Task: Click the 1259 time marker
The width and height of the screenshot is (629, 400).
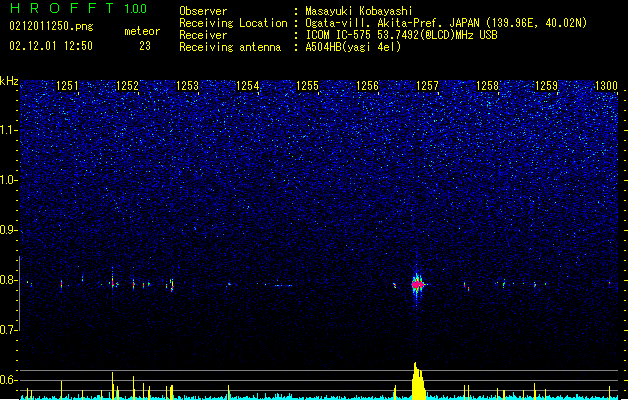Action: pos(547,86)
